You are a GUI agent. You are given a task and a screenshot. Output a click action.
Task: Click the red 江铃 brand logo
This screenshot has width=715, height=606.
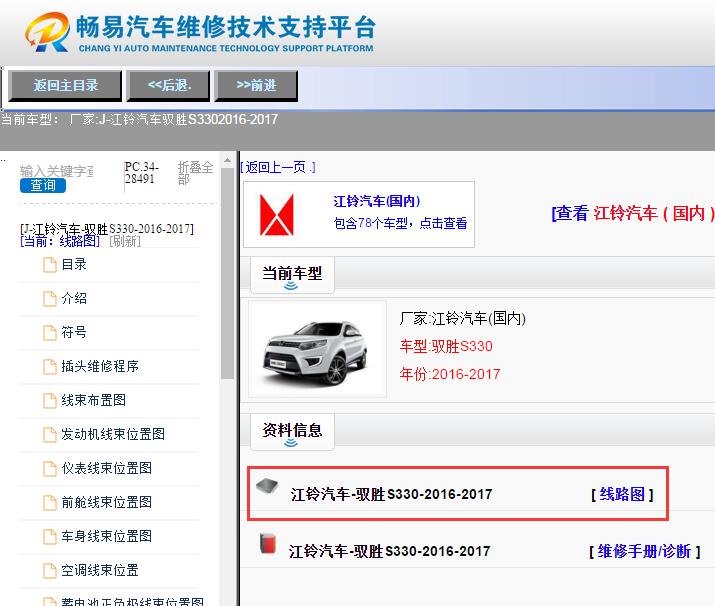pyautogui.click(x=276, y=215)
